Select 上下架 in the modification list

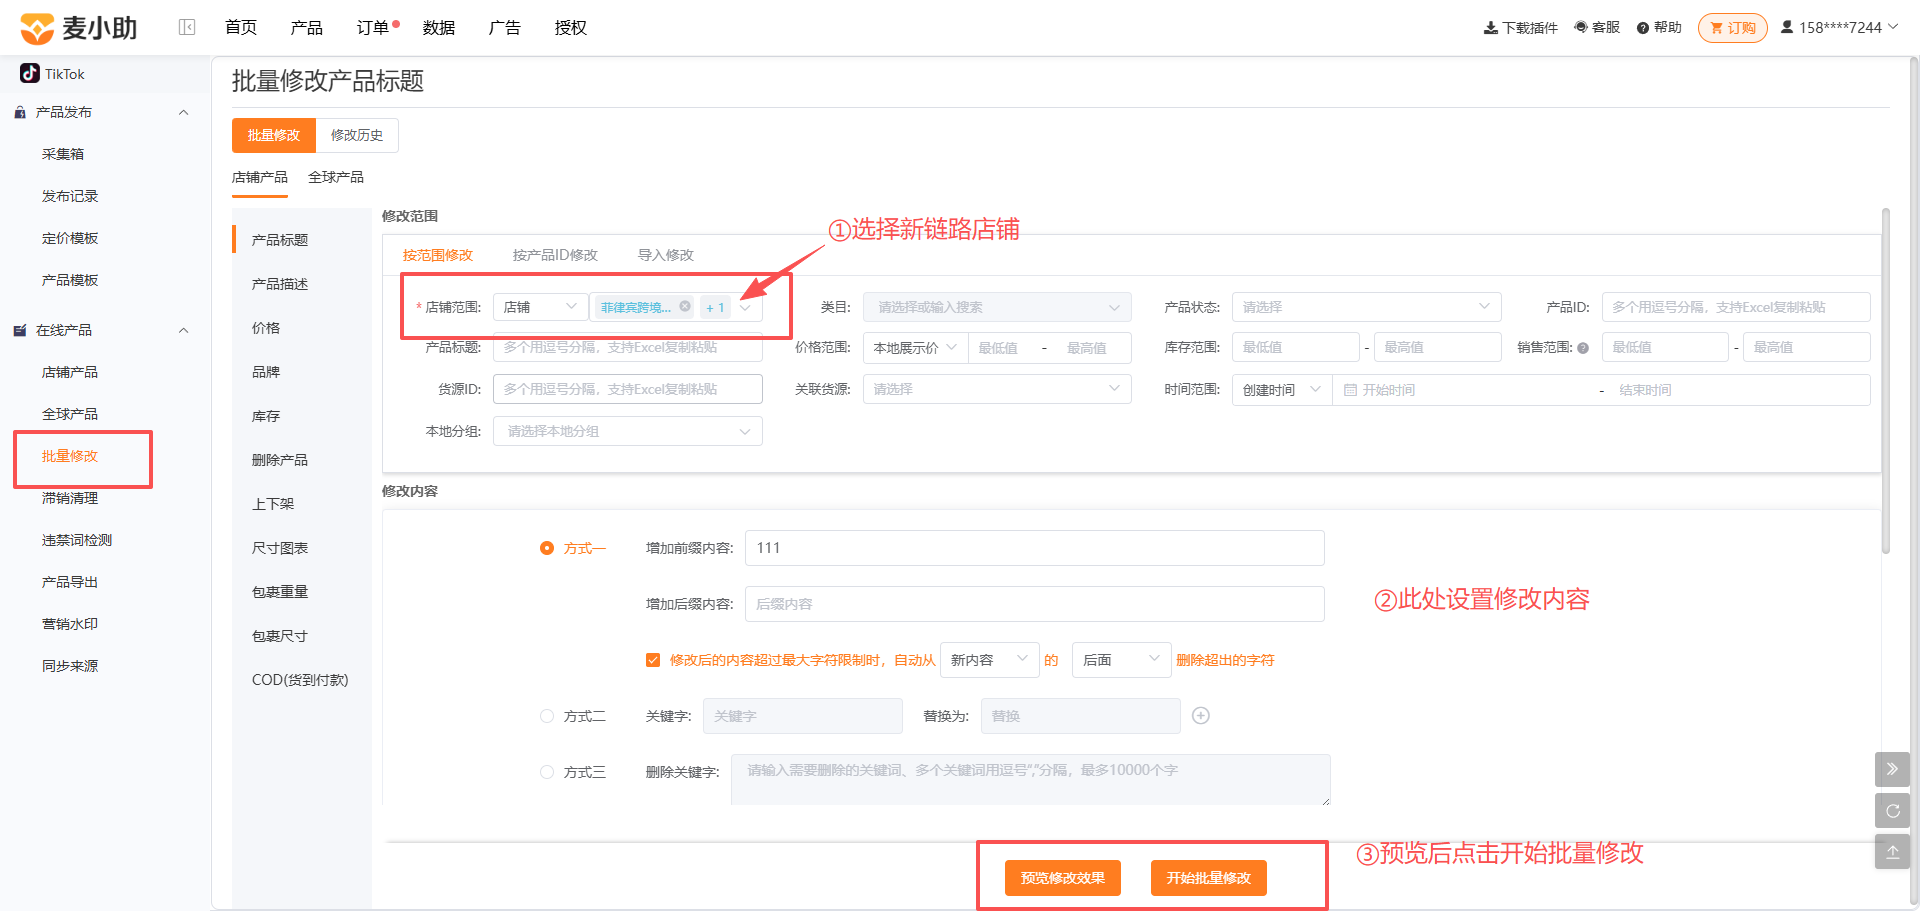[x=273, y=504]
